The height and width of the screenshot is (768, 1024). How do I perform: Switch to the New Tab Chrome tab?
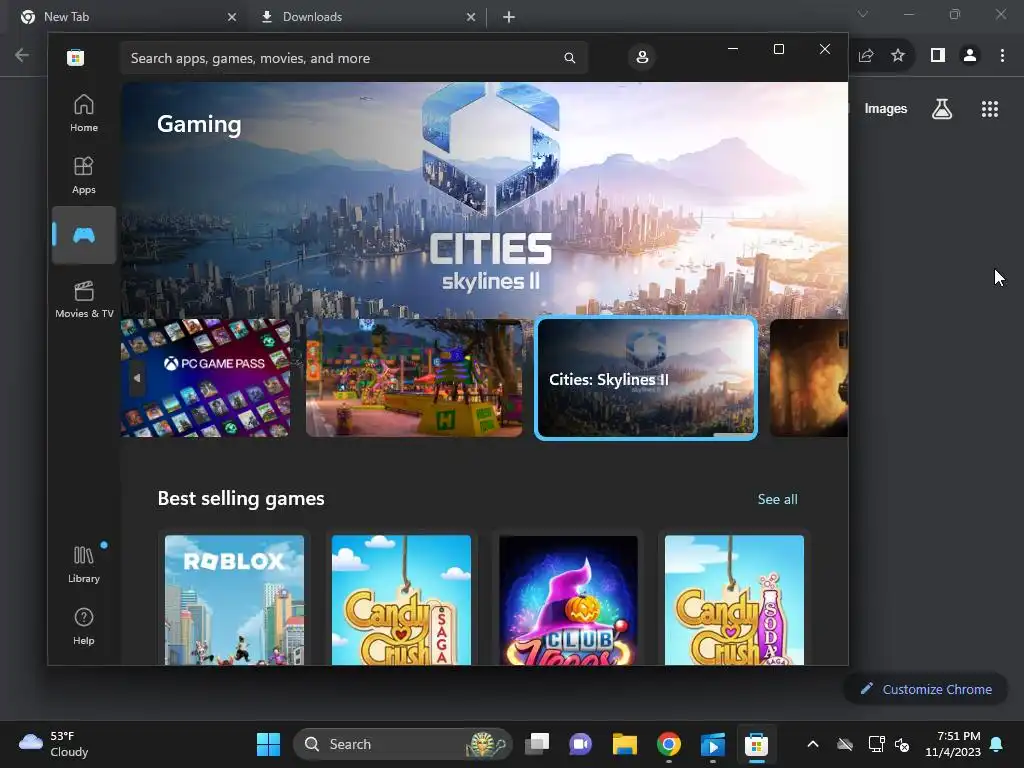(124, 17)
